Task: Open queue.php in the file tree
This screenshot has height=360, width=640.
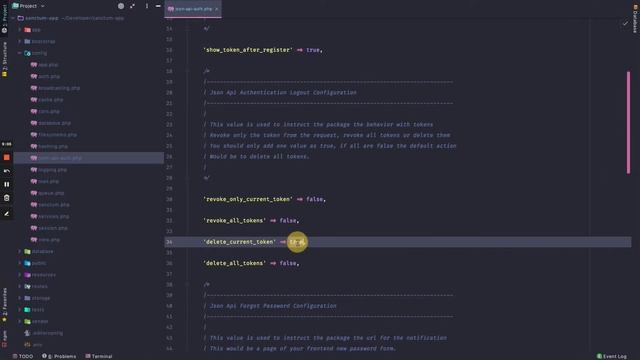Action: (51, 193)
